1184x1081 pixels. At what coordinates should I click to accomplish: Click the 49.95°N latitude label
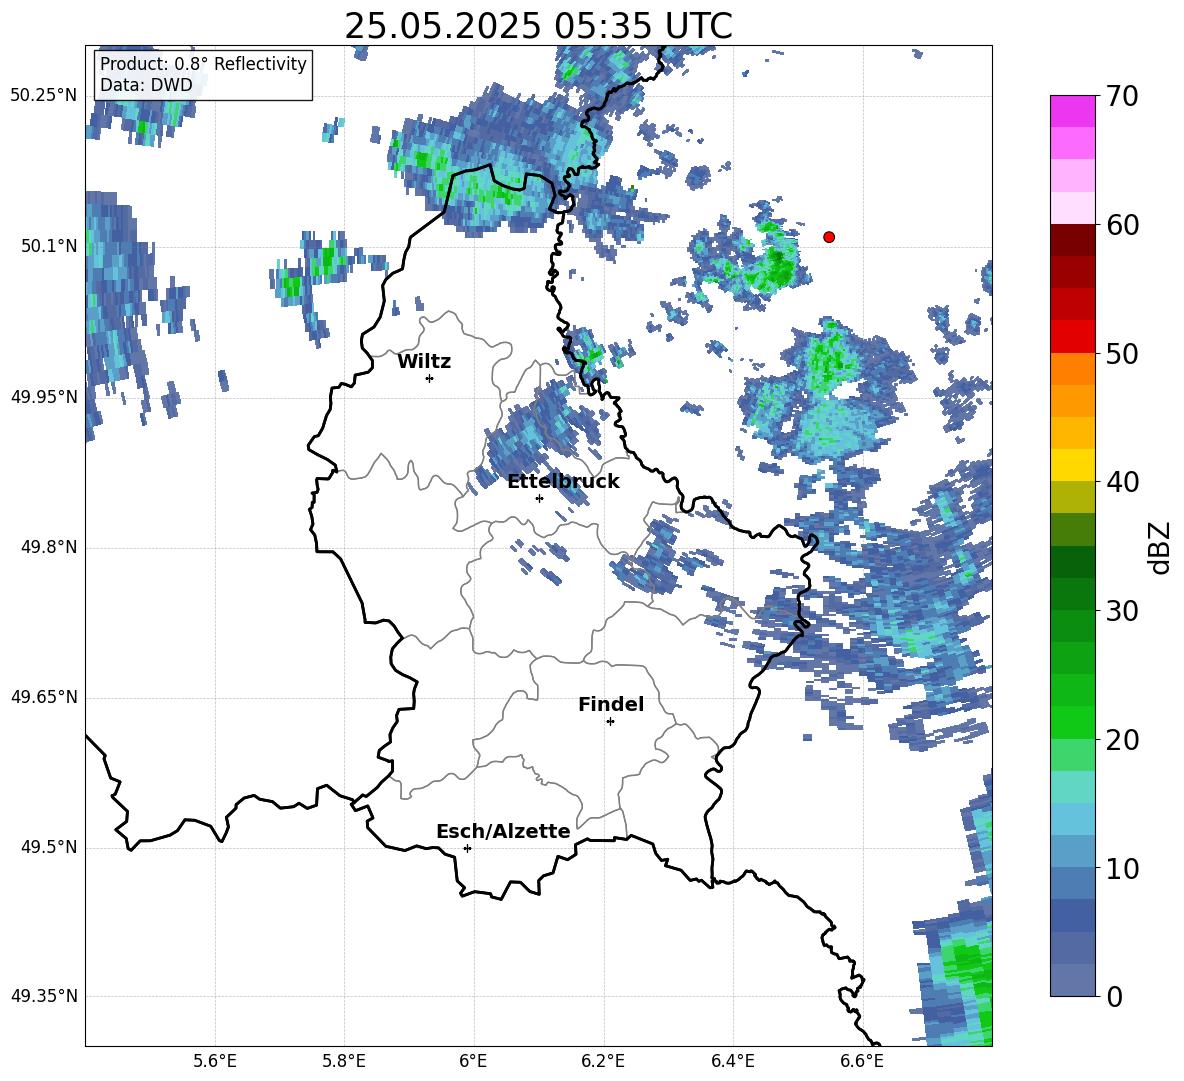(44, 397)
